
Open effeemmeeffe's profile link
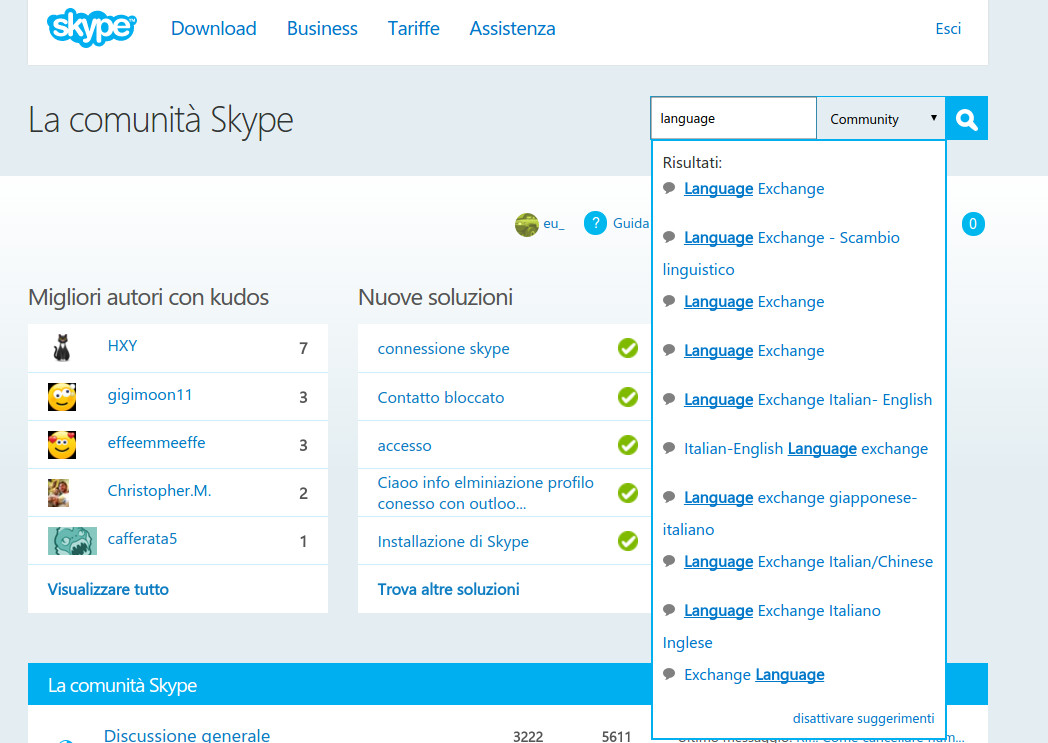point(156,442)
